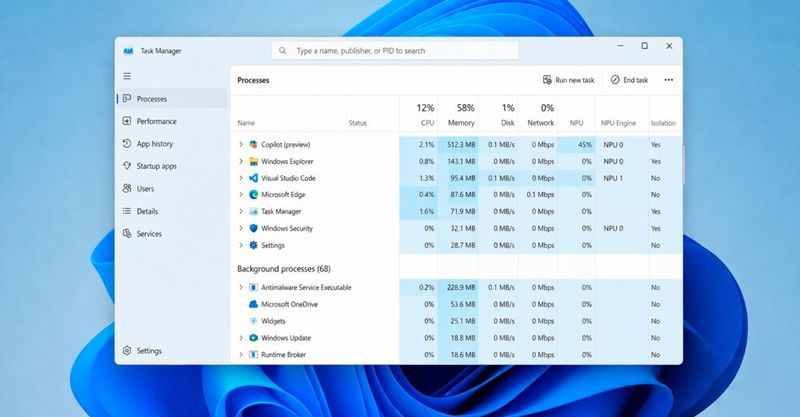Viewport: 800px width, 417px height.
Task: Click the Visual Studio Code icon
Action: point(254,178)
